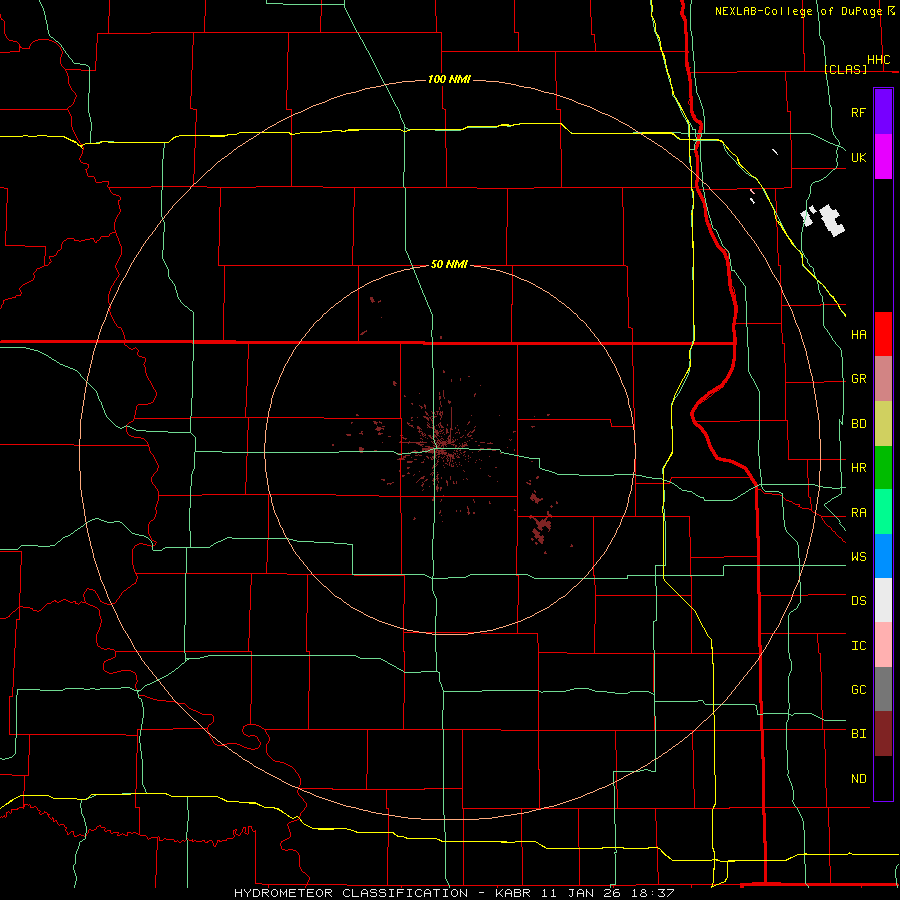This screenshot has height=900, width=900.
Task: Select the GR legend color block
Action: click(x=883, y=378)
